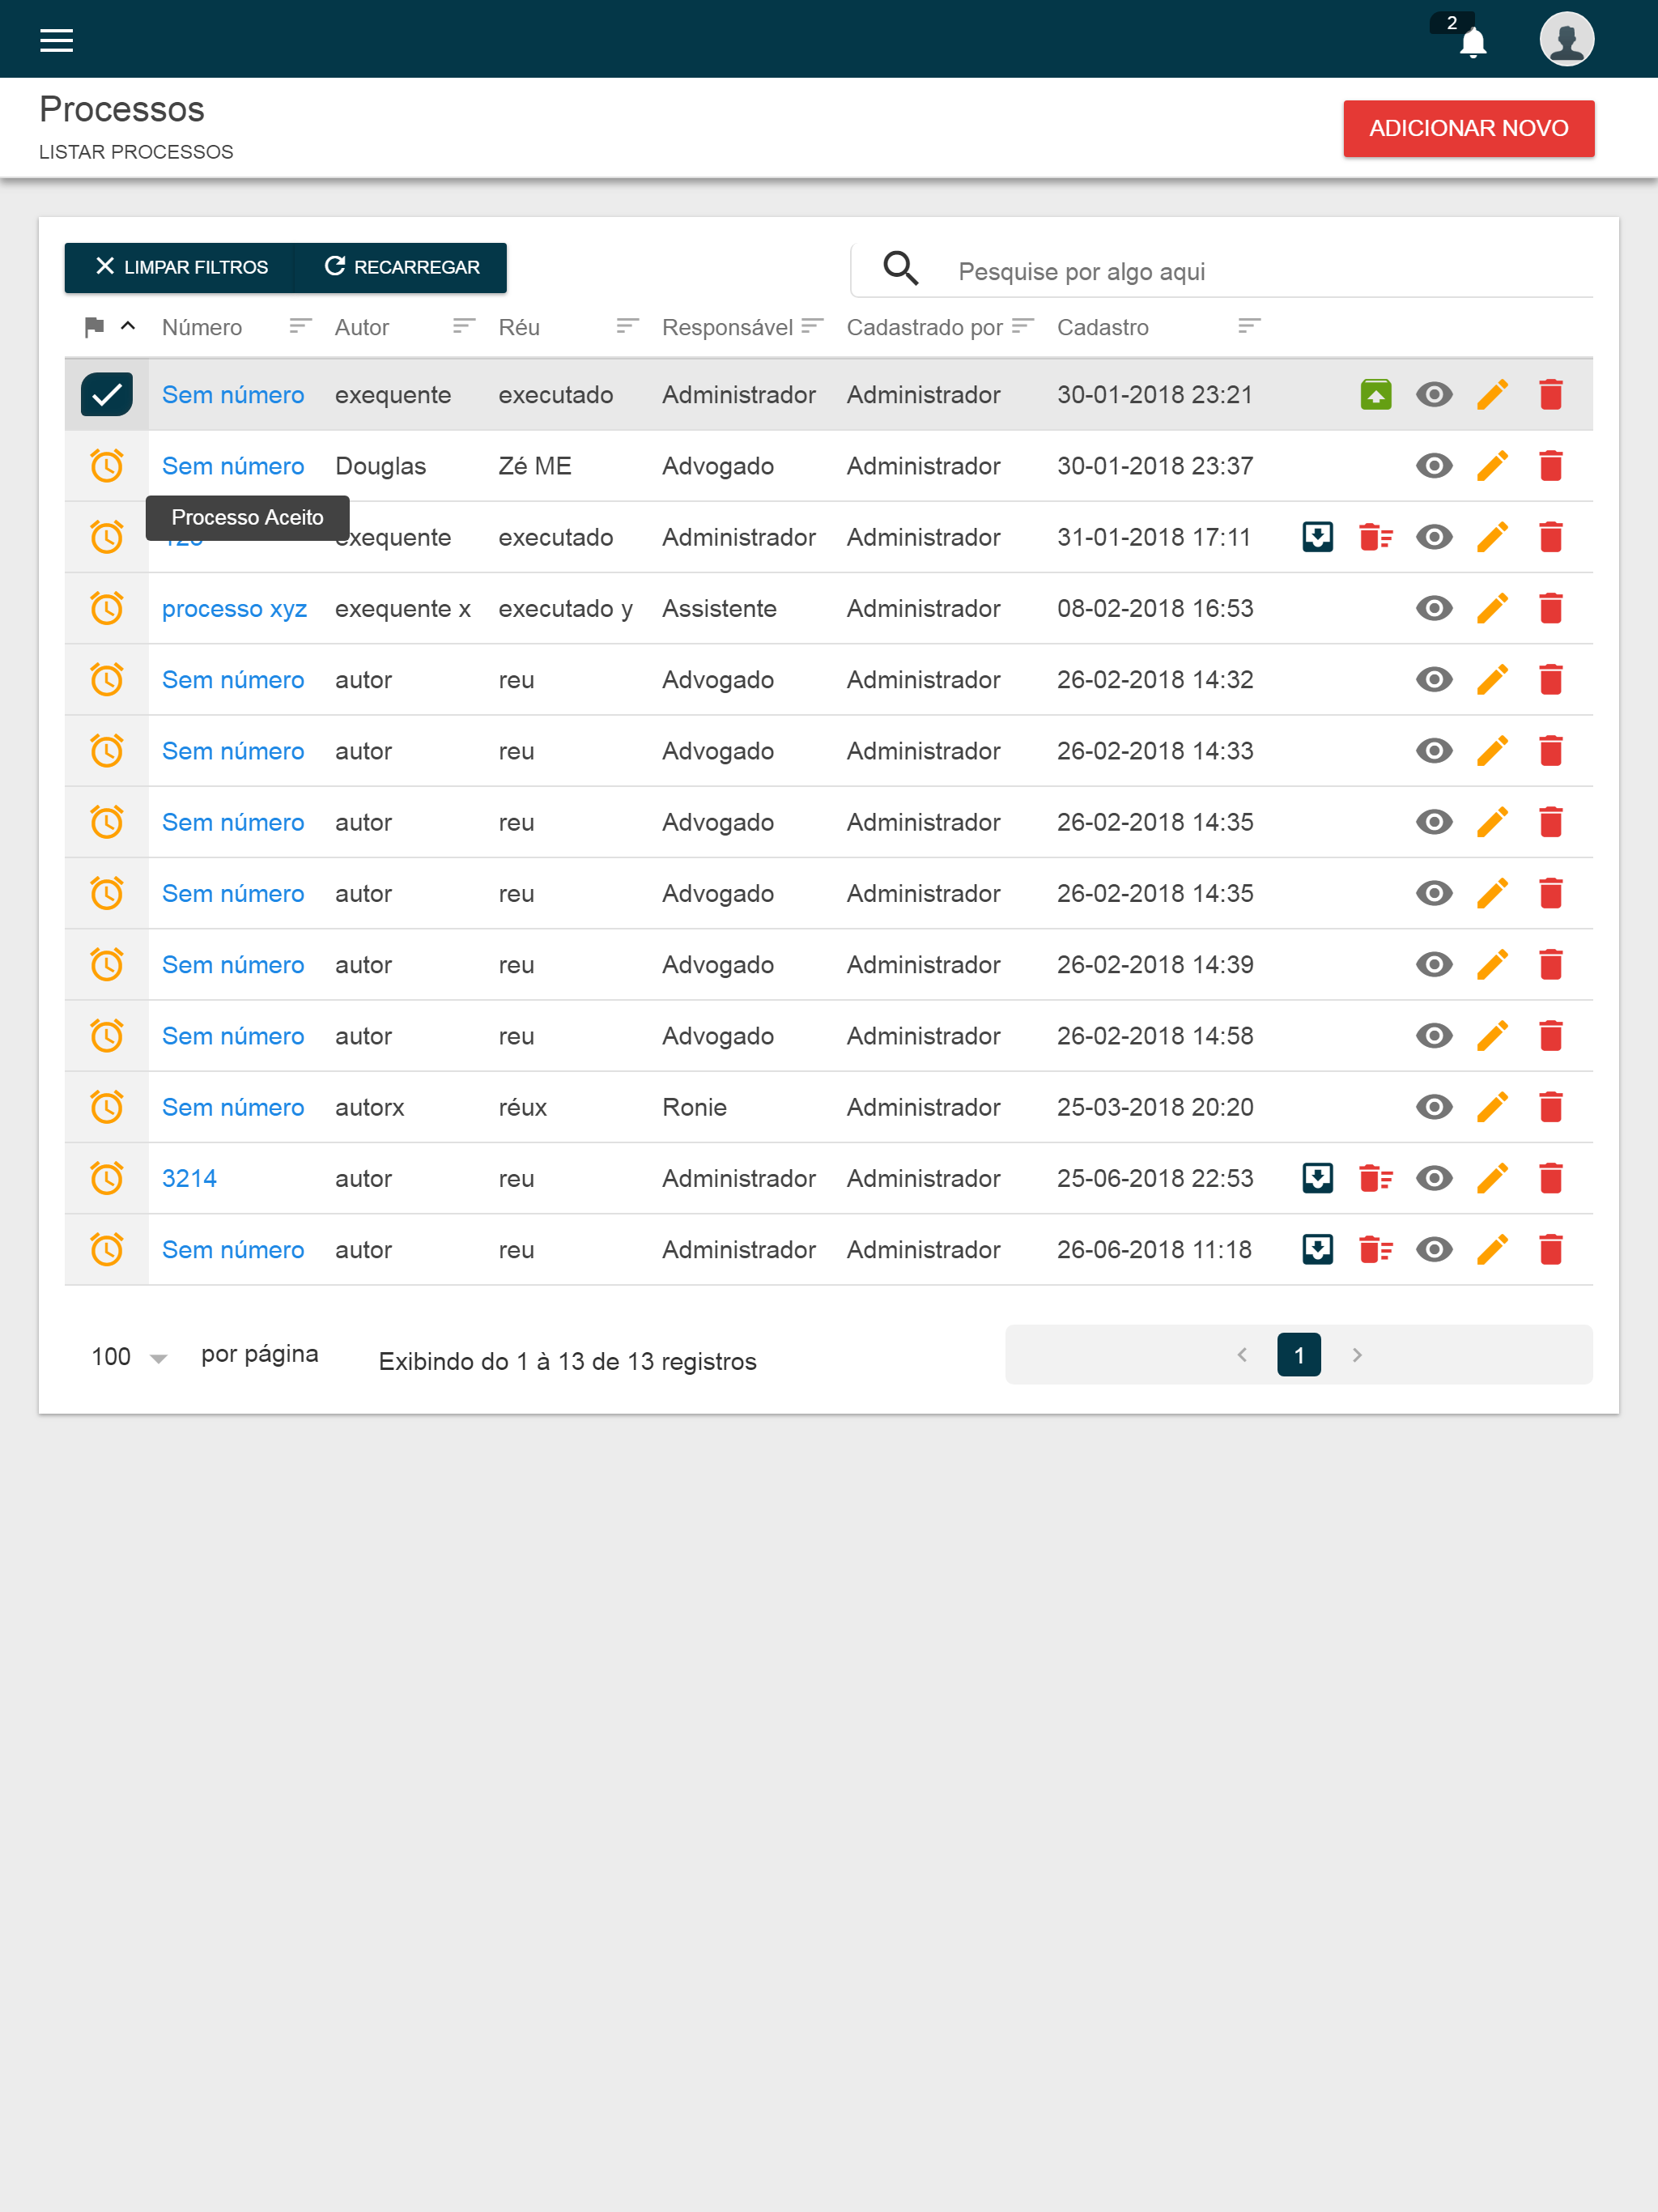Open the notifications bell

tap(1472, 43)
